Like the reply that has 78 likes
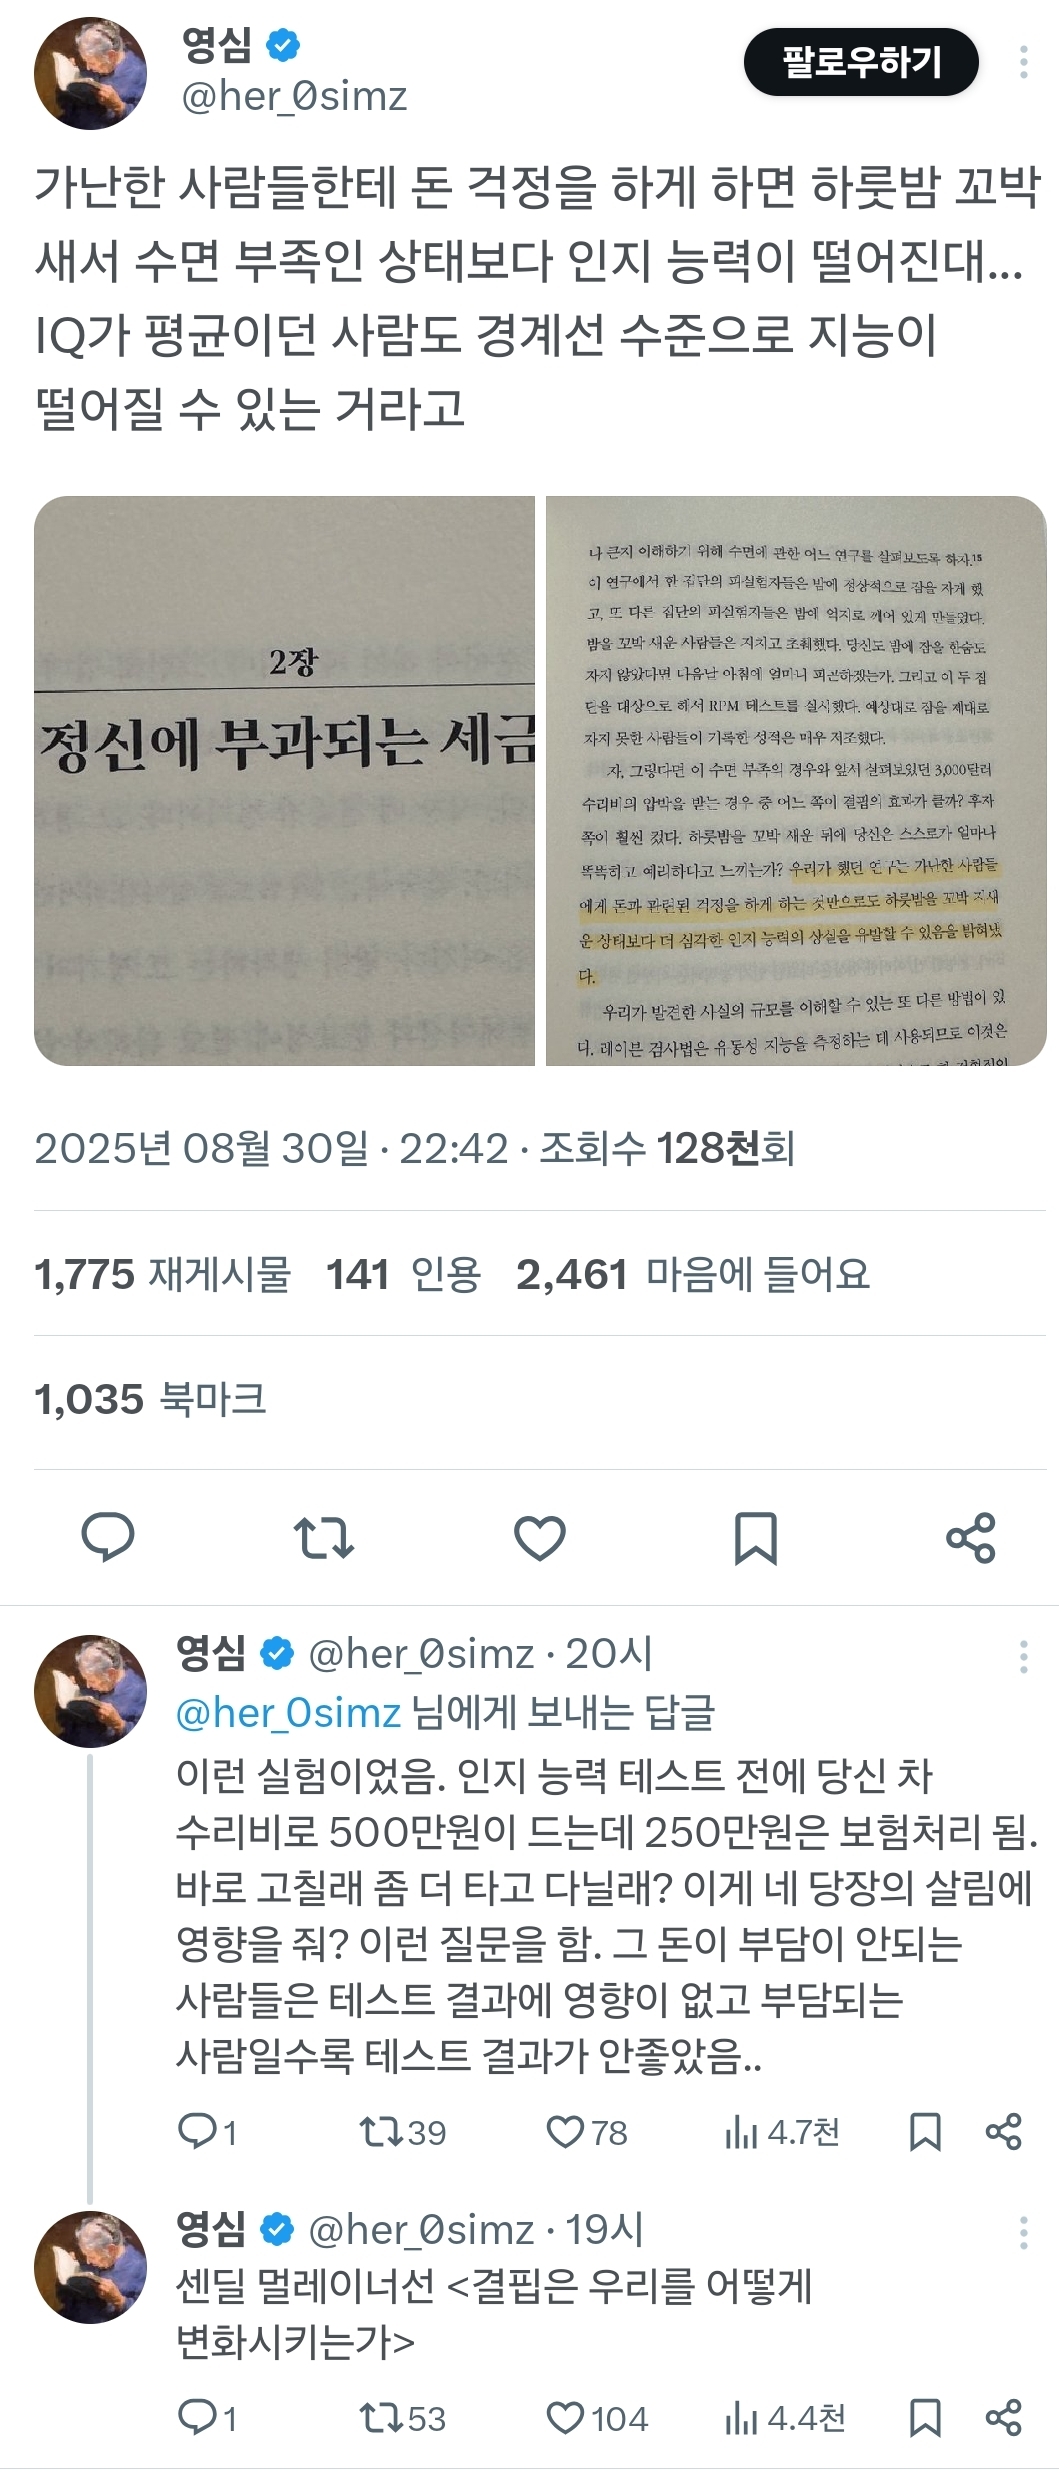 click(x=586, y=2132)
